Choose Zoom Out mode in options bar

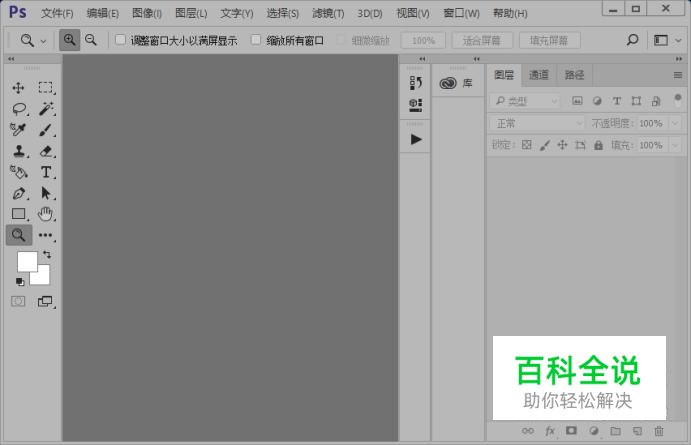90,40
